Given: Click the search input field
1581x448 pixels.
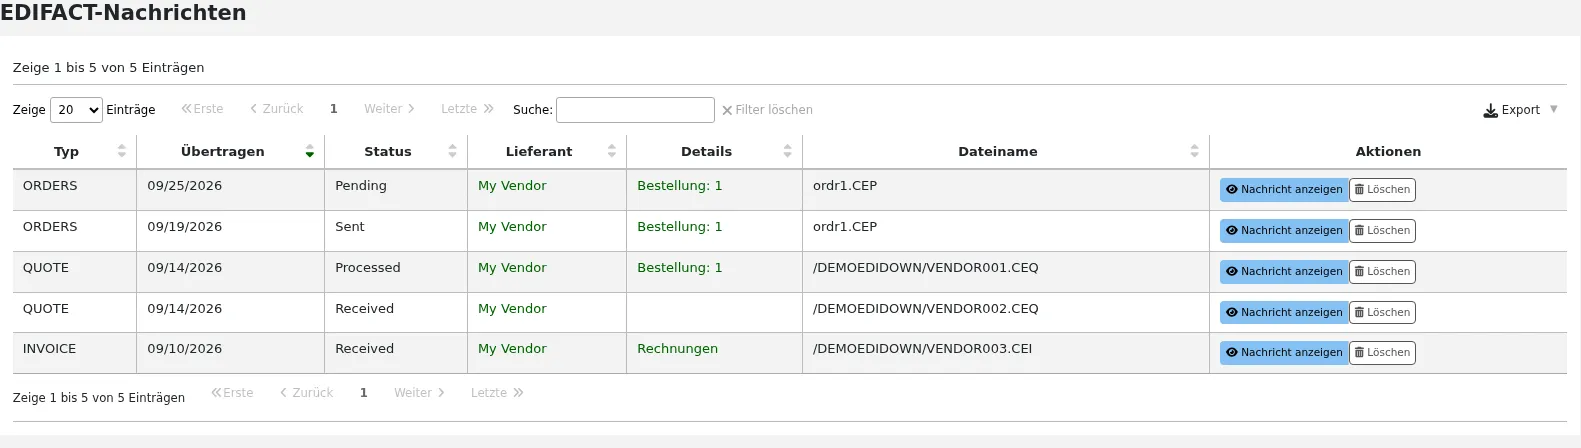Looking at the screenshot, I should point(635,110).
